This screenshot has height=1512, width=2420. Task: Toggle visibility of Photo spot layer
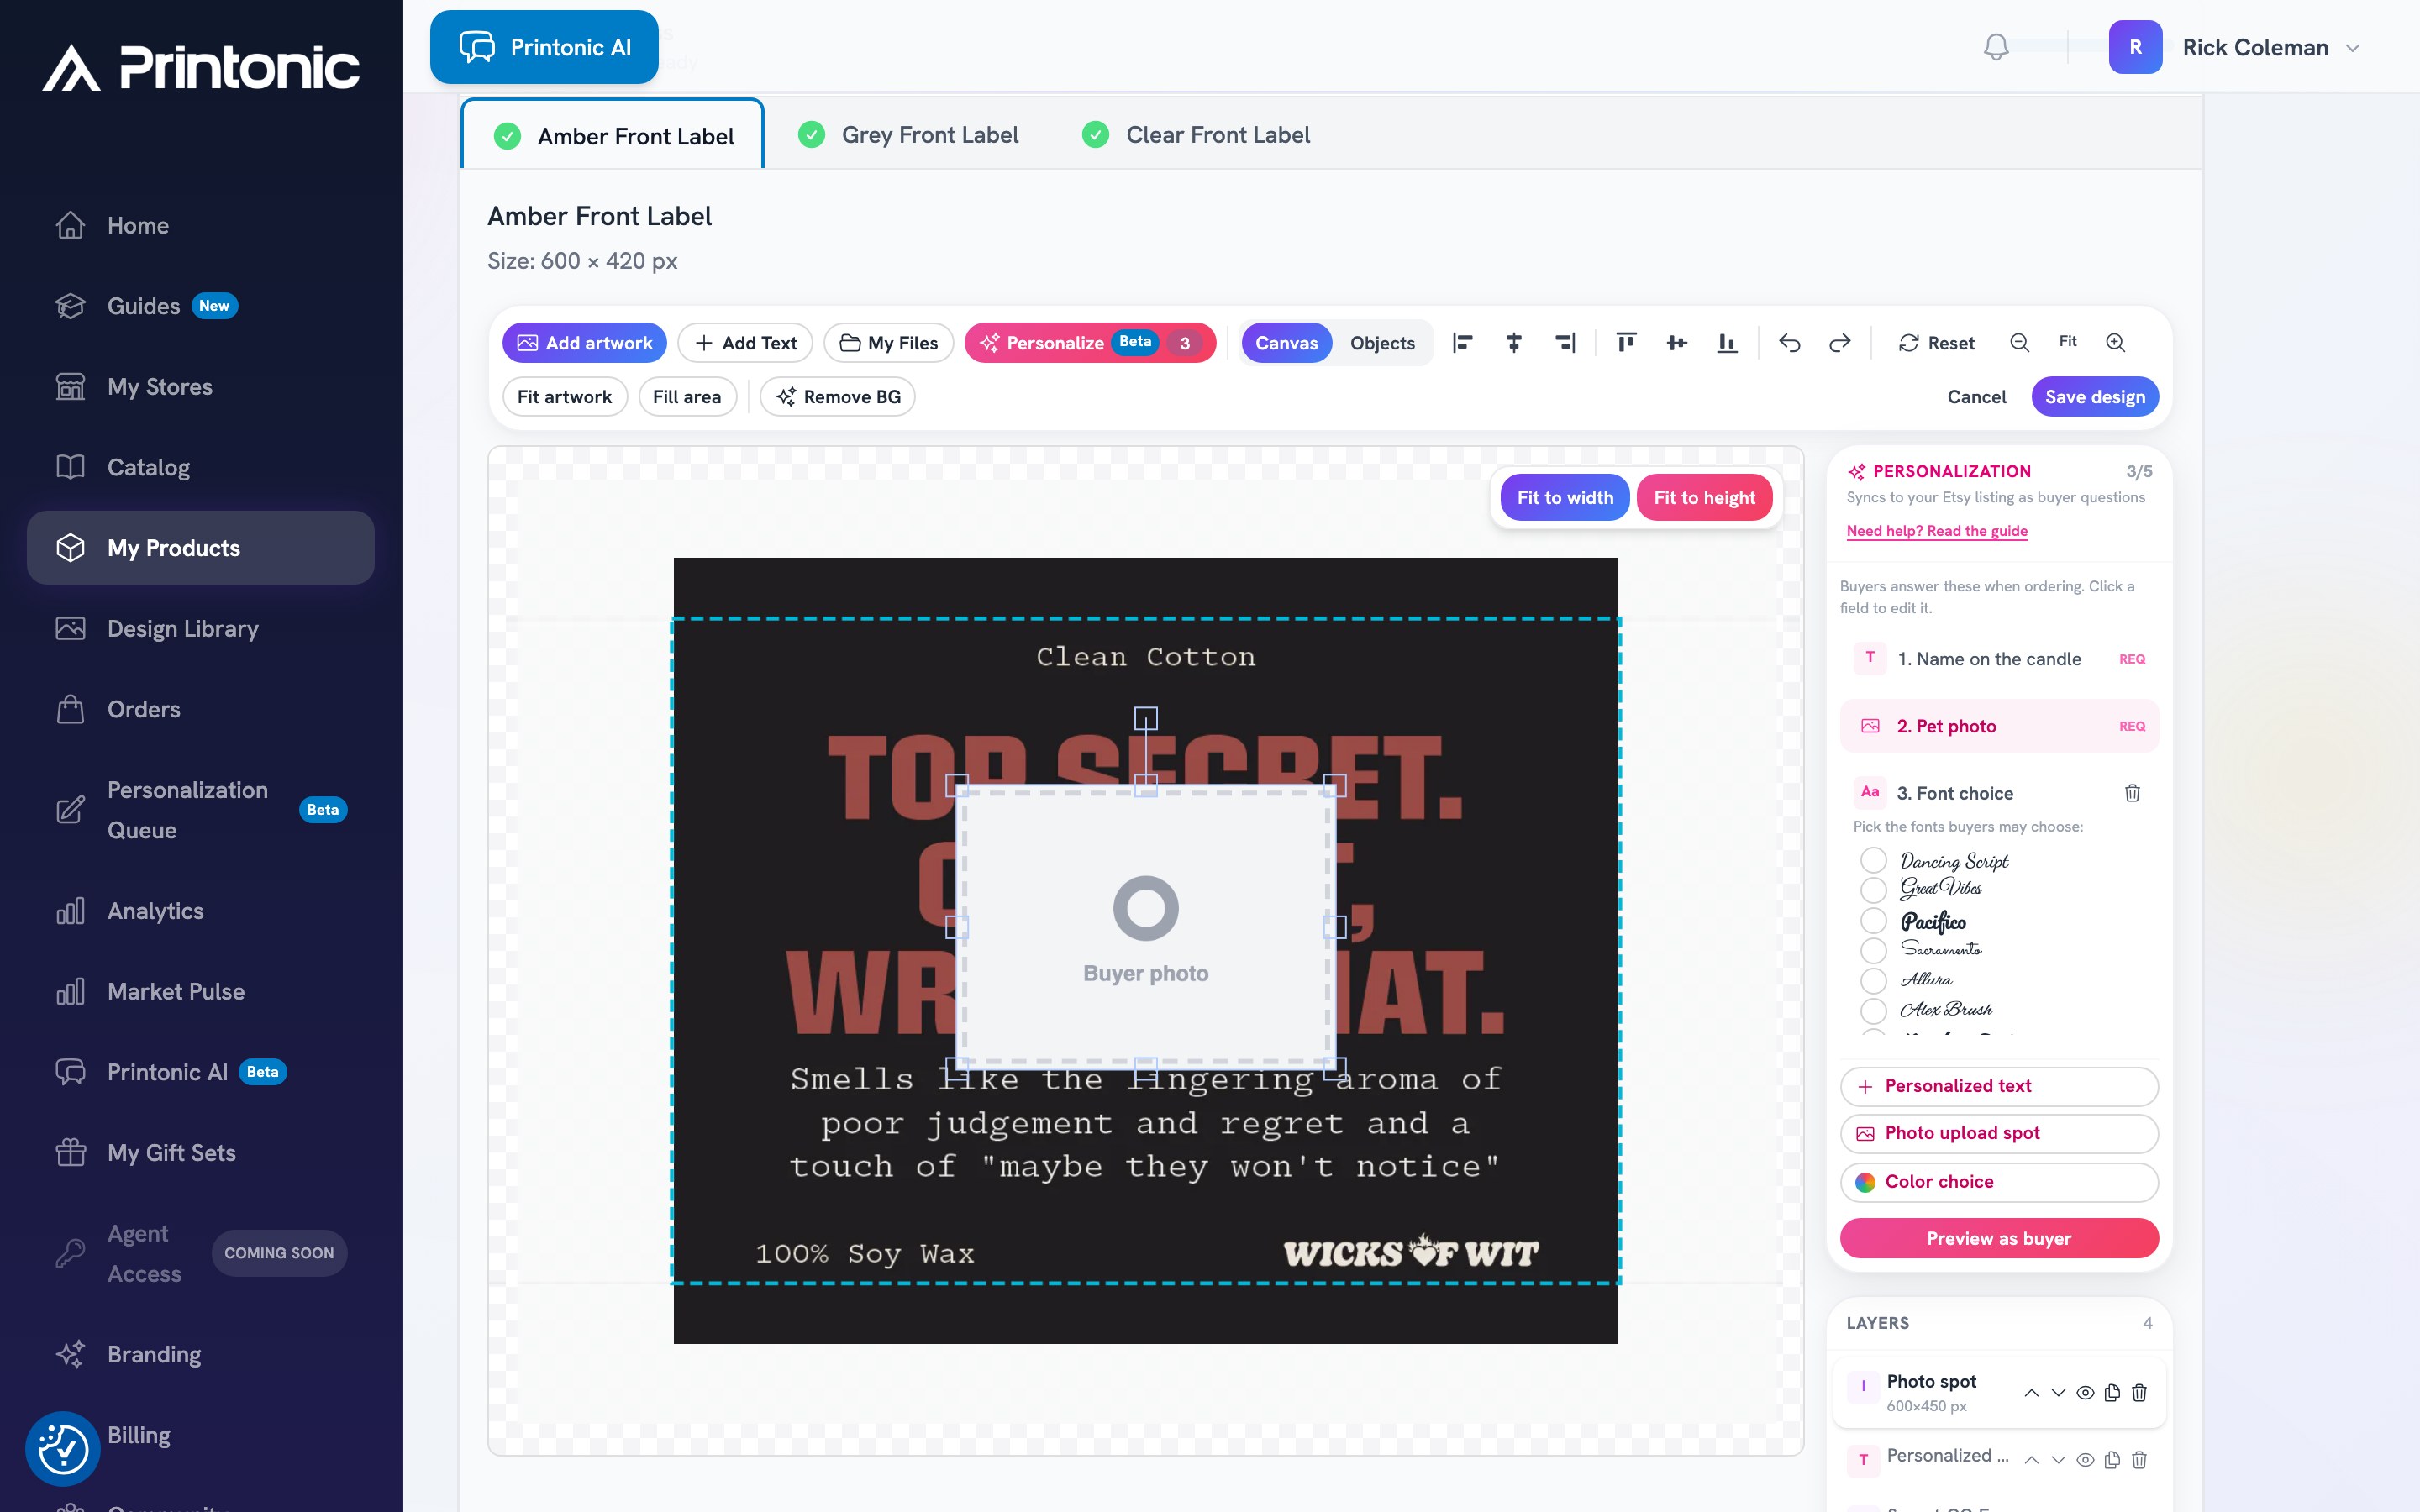coord(2085,1393)
